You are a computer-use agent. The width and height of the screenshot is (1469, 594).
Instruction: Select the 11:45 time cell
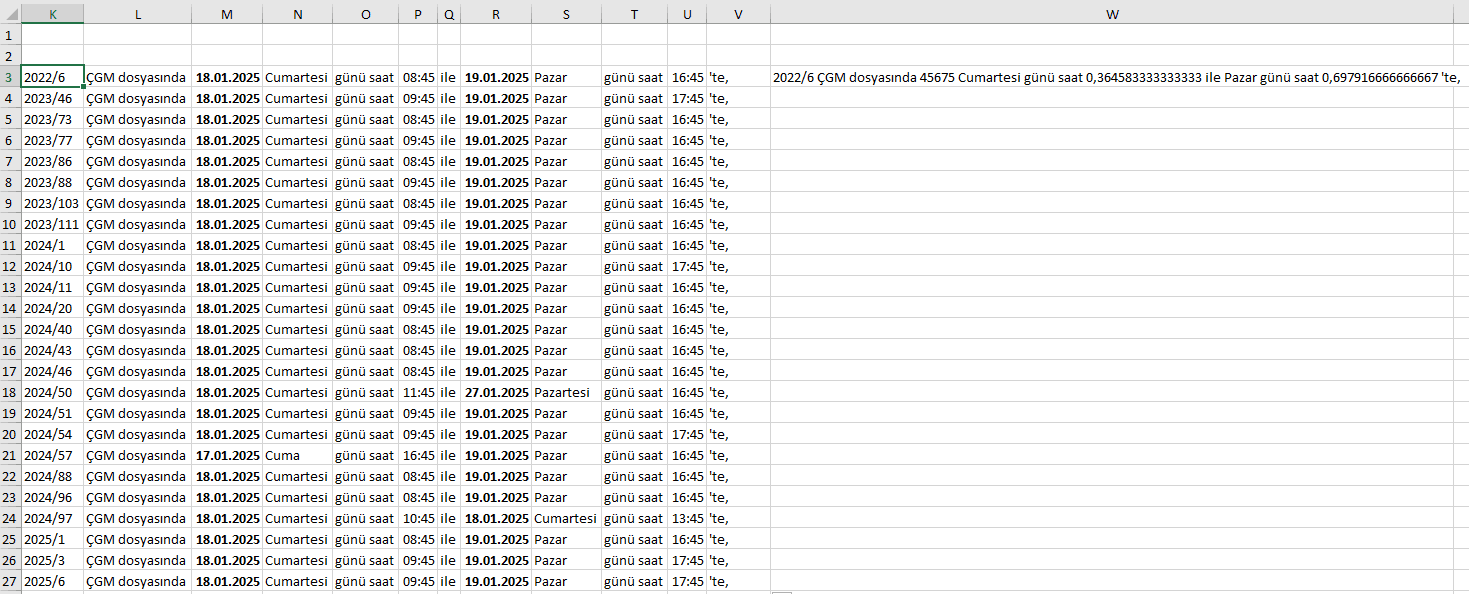(x=417, y=392)
